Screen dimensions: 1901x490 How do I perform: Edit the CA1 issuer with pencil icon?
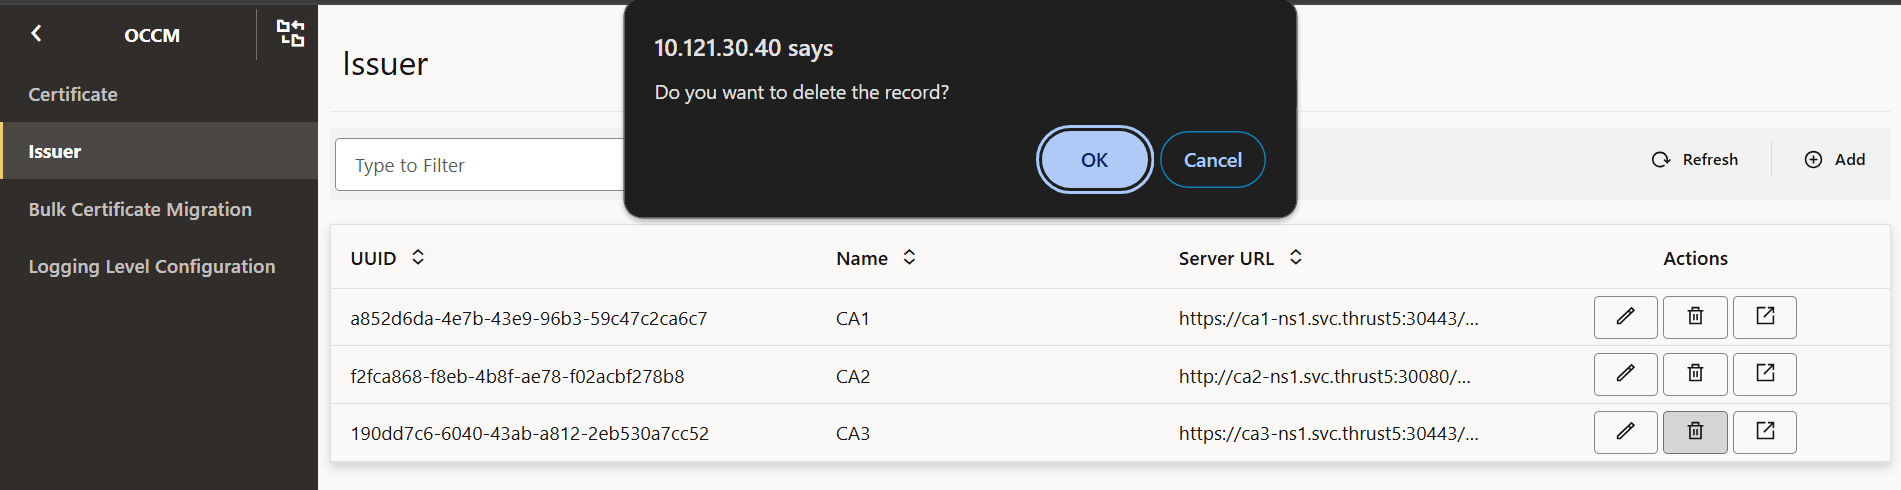click(1625, 317)
